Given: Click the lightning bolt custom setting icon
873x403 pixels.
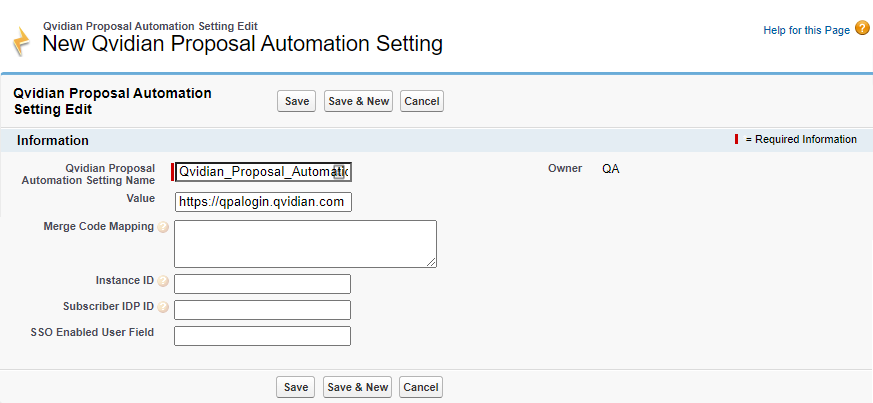Looking at the screenshot, I should 21,41.
